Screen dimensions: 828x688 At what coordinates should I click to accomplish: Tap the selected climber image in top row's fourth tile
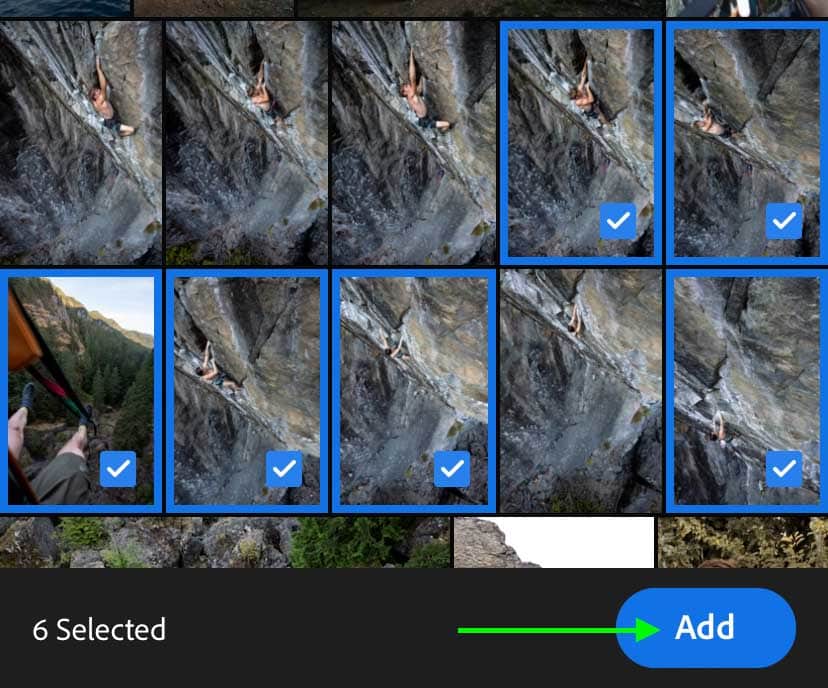pyautogui.click(x=581, y=143)
